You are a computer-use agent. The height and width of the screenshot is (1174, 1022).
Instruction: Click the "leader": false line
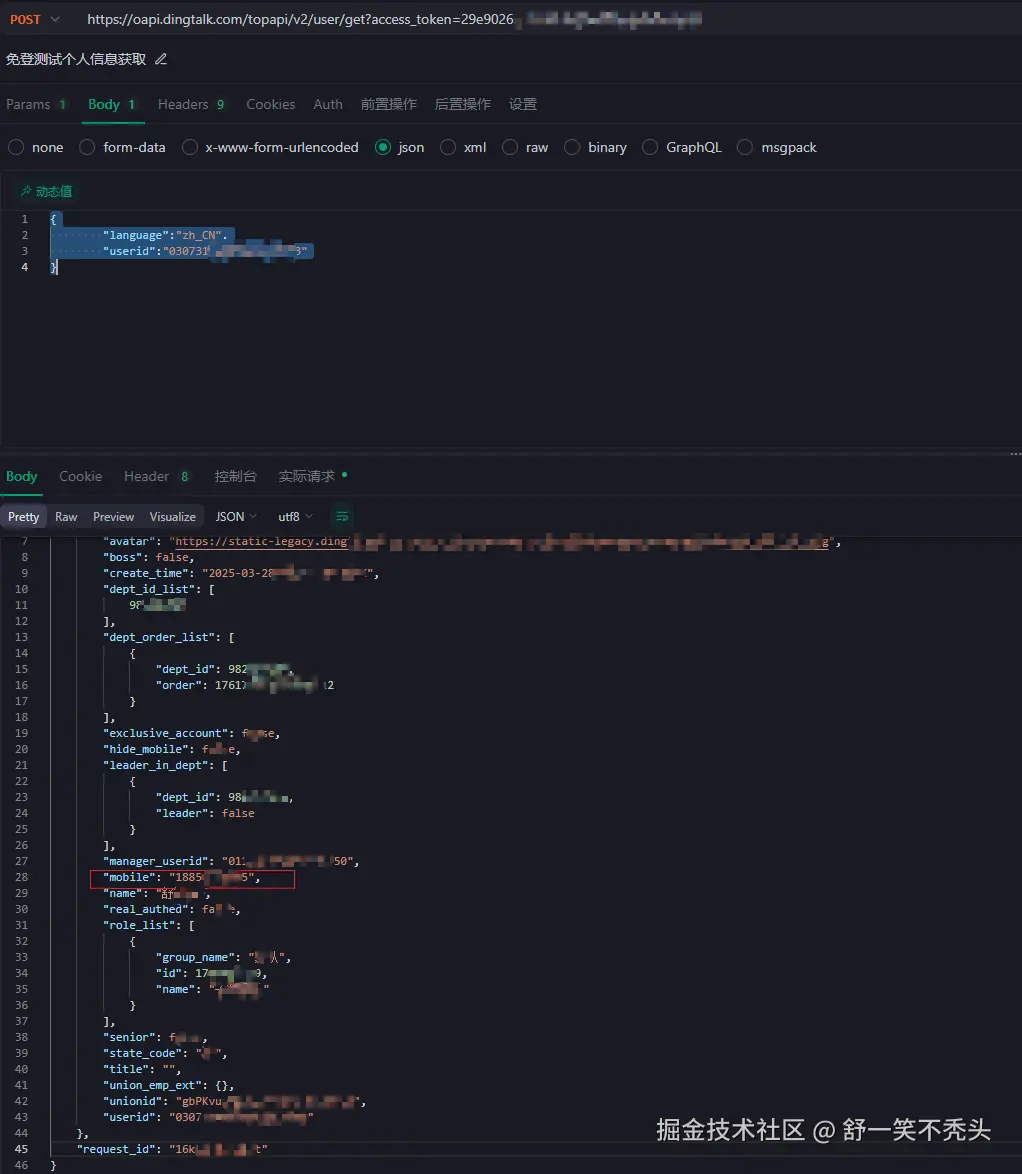point(205,813)
